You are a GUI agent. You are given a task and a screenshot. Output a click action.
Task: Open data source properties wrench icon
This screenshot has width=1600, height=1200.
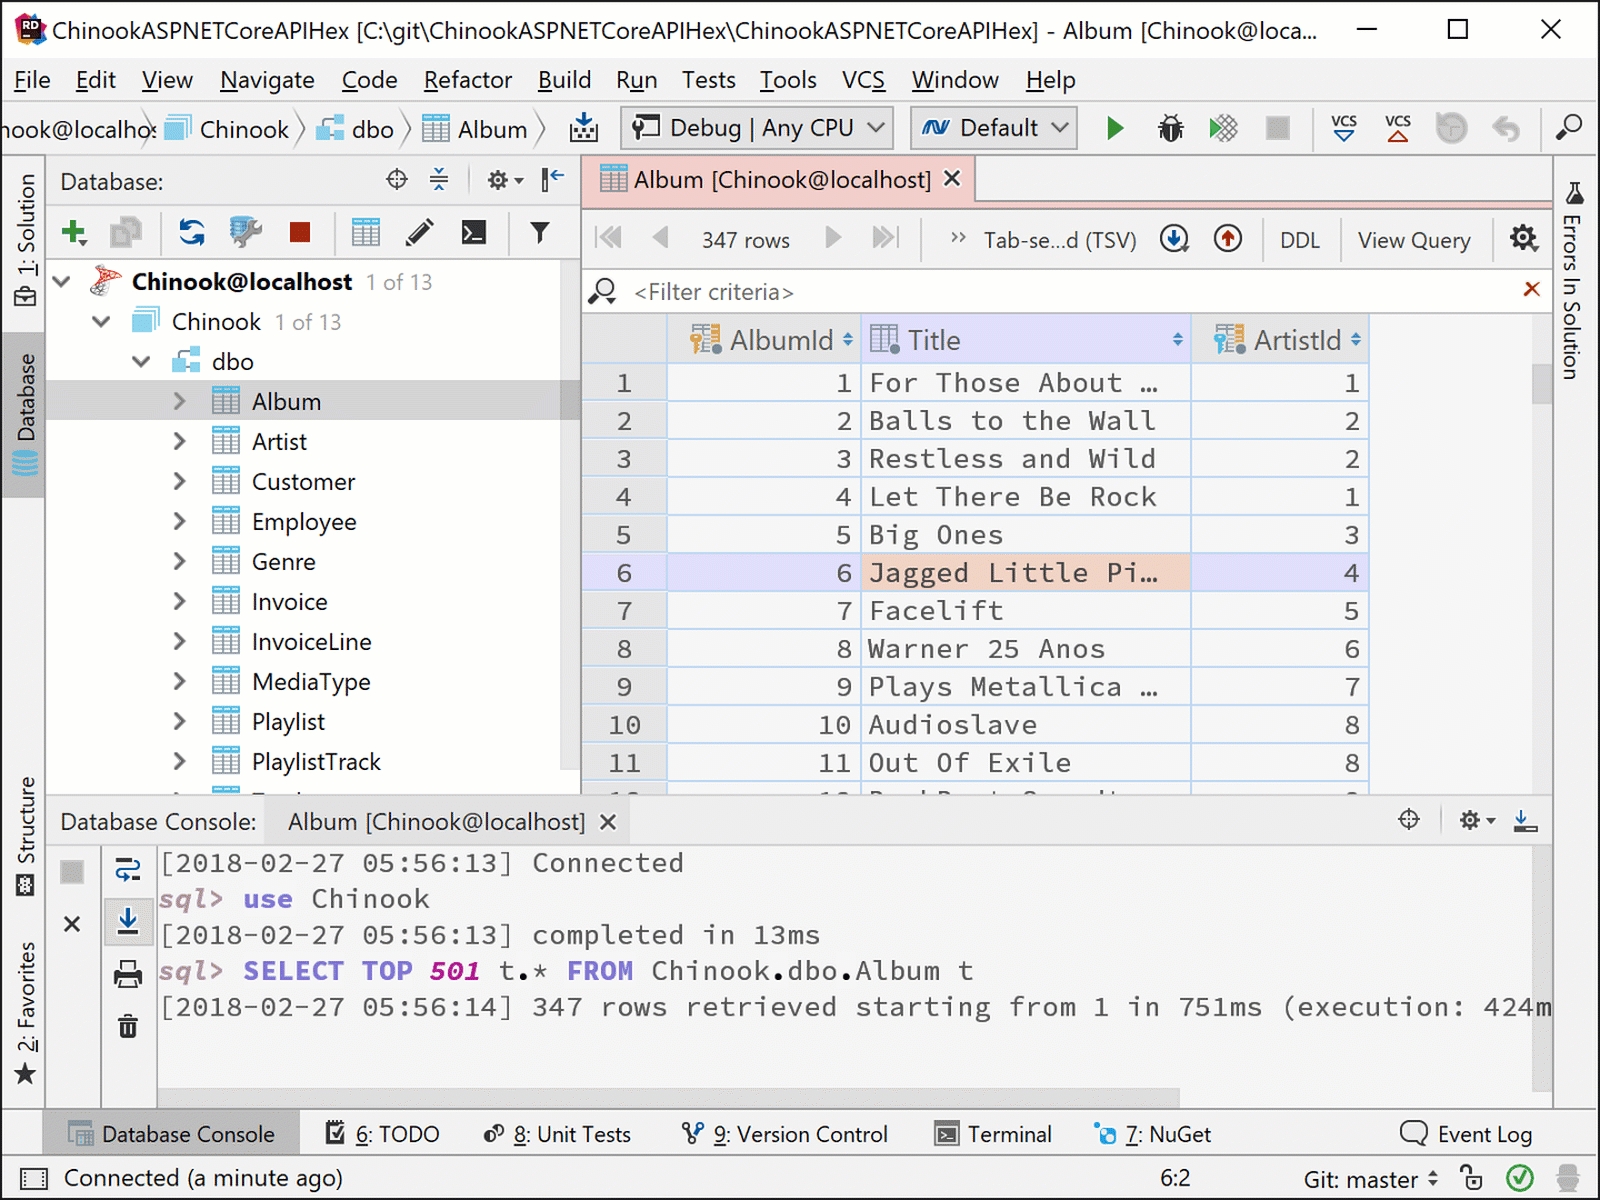pyautogui.click(x=245, y=233)
